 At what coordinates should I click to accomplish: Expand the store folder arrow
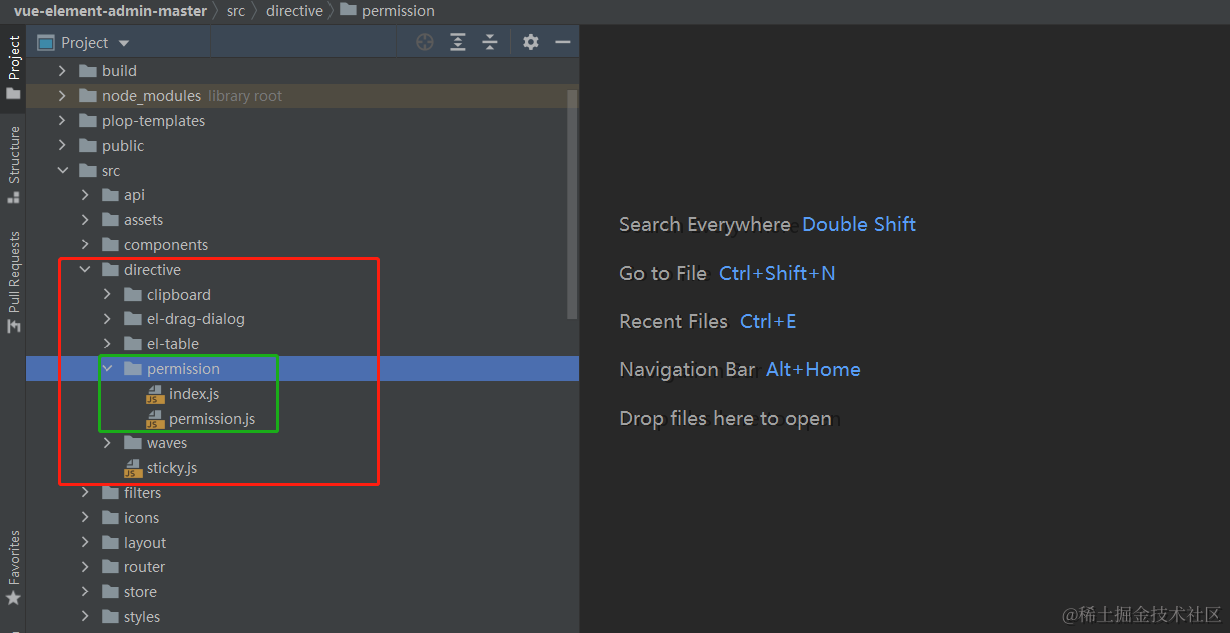[85, 592]
